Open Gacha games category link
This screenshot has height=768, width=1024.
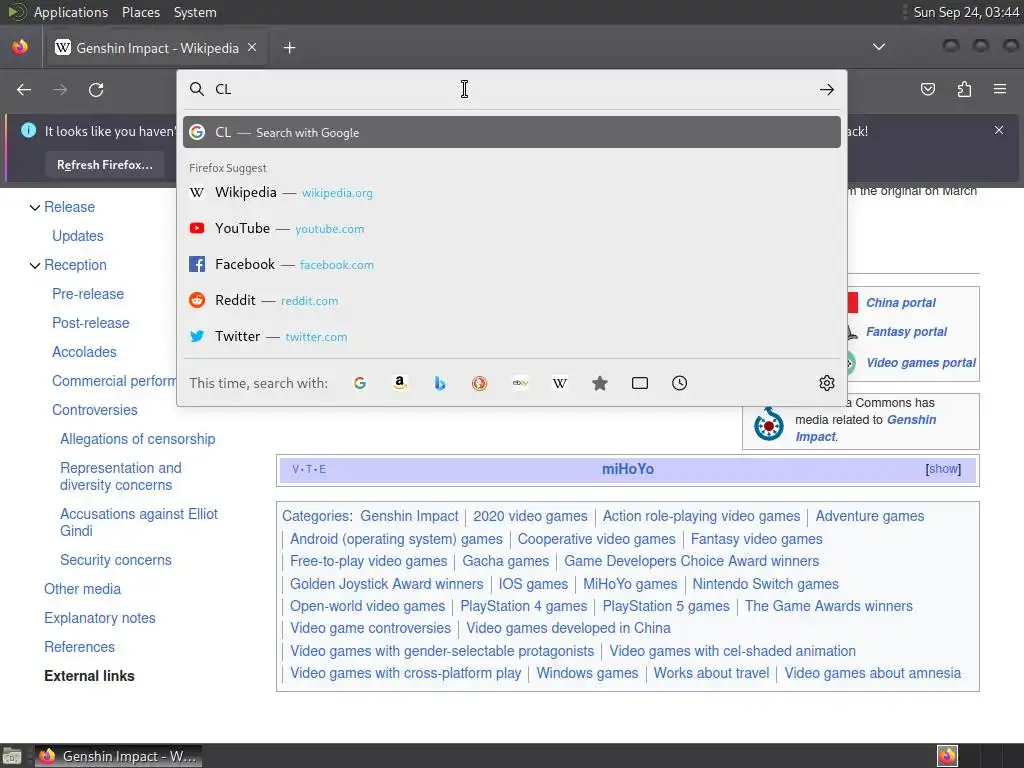(505, 561)
